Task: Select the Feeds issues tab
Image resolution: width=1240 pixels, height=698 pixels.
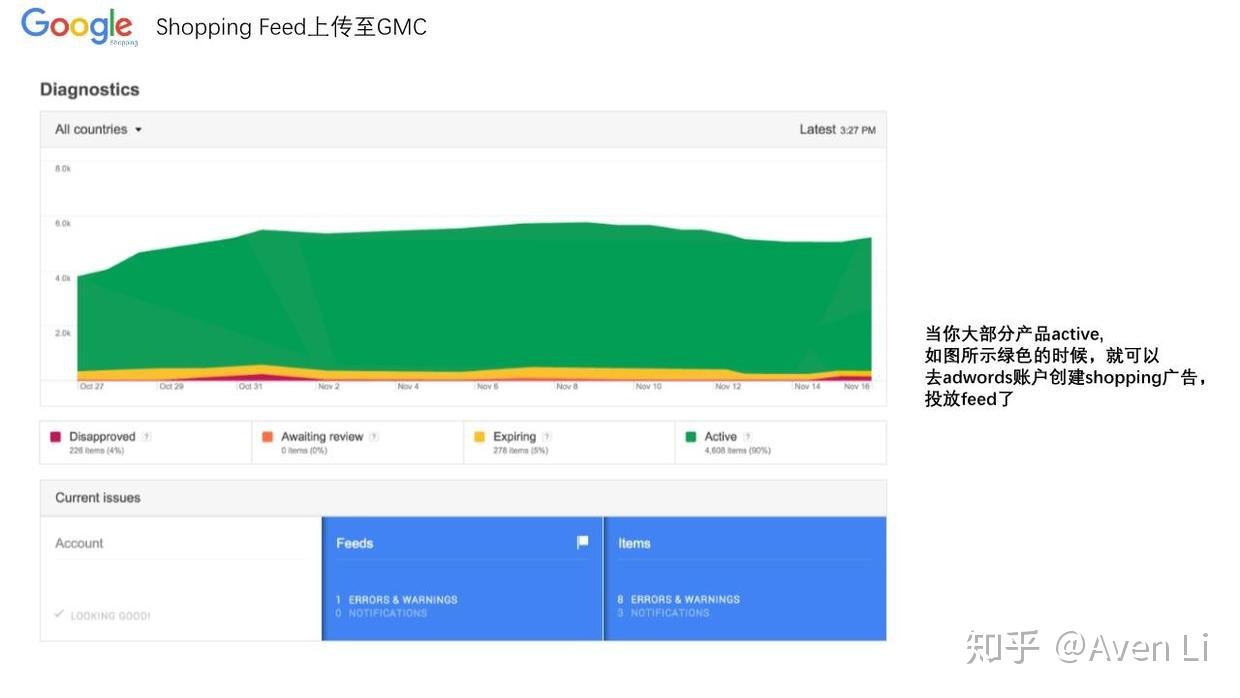Action: coord(462,578)
